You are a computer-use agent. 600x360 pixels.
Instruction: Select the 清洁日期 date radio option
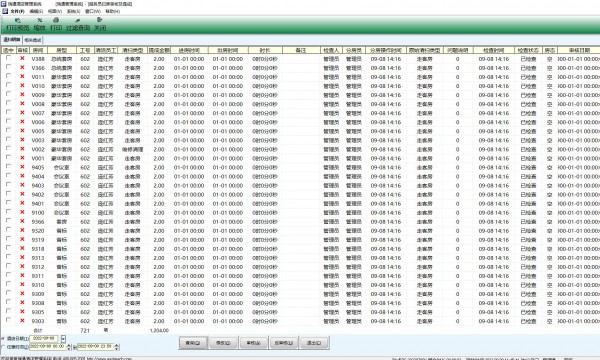tap(3, 339)
